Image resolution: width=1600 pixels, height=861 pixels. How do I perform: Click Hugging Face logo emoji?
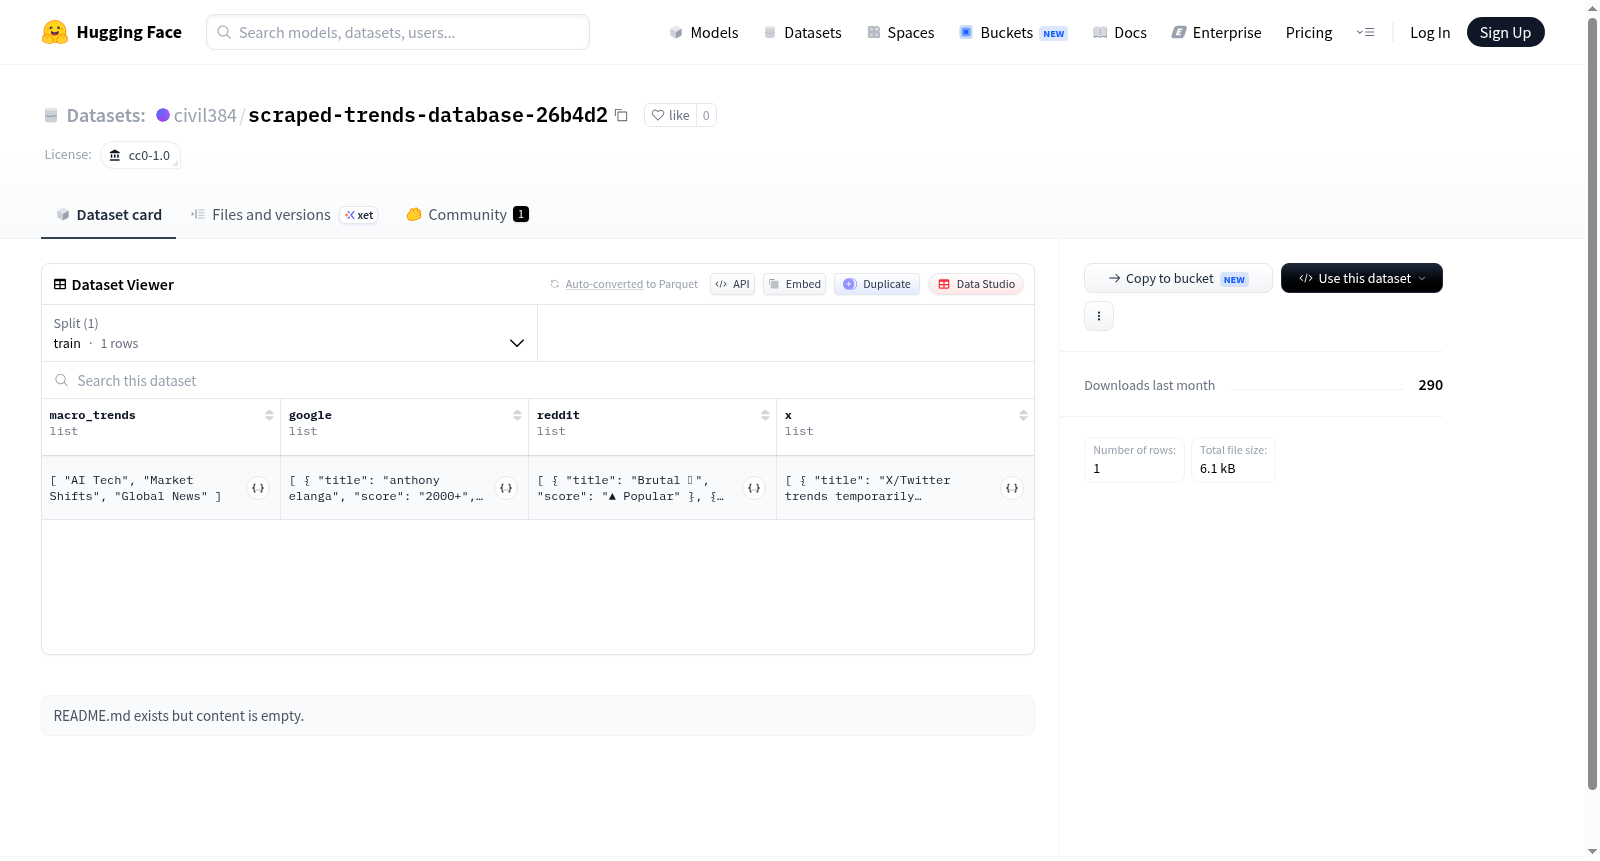click(55, 32)
